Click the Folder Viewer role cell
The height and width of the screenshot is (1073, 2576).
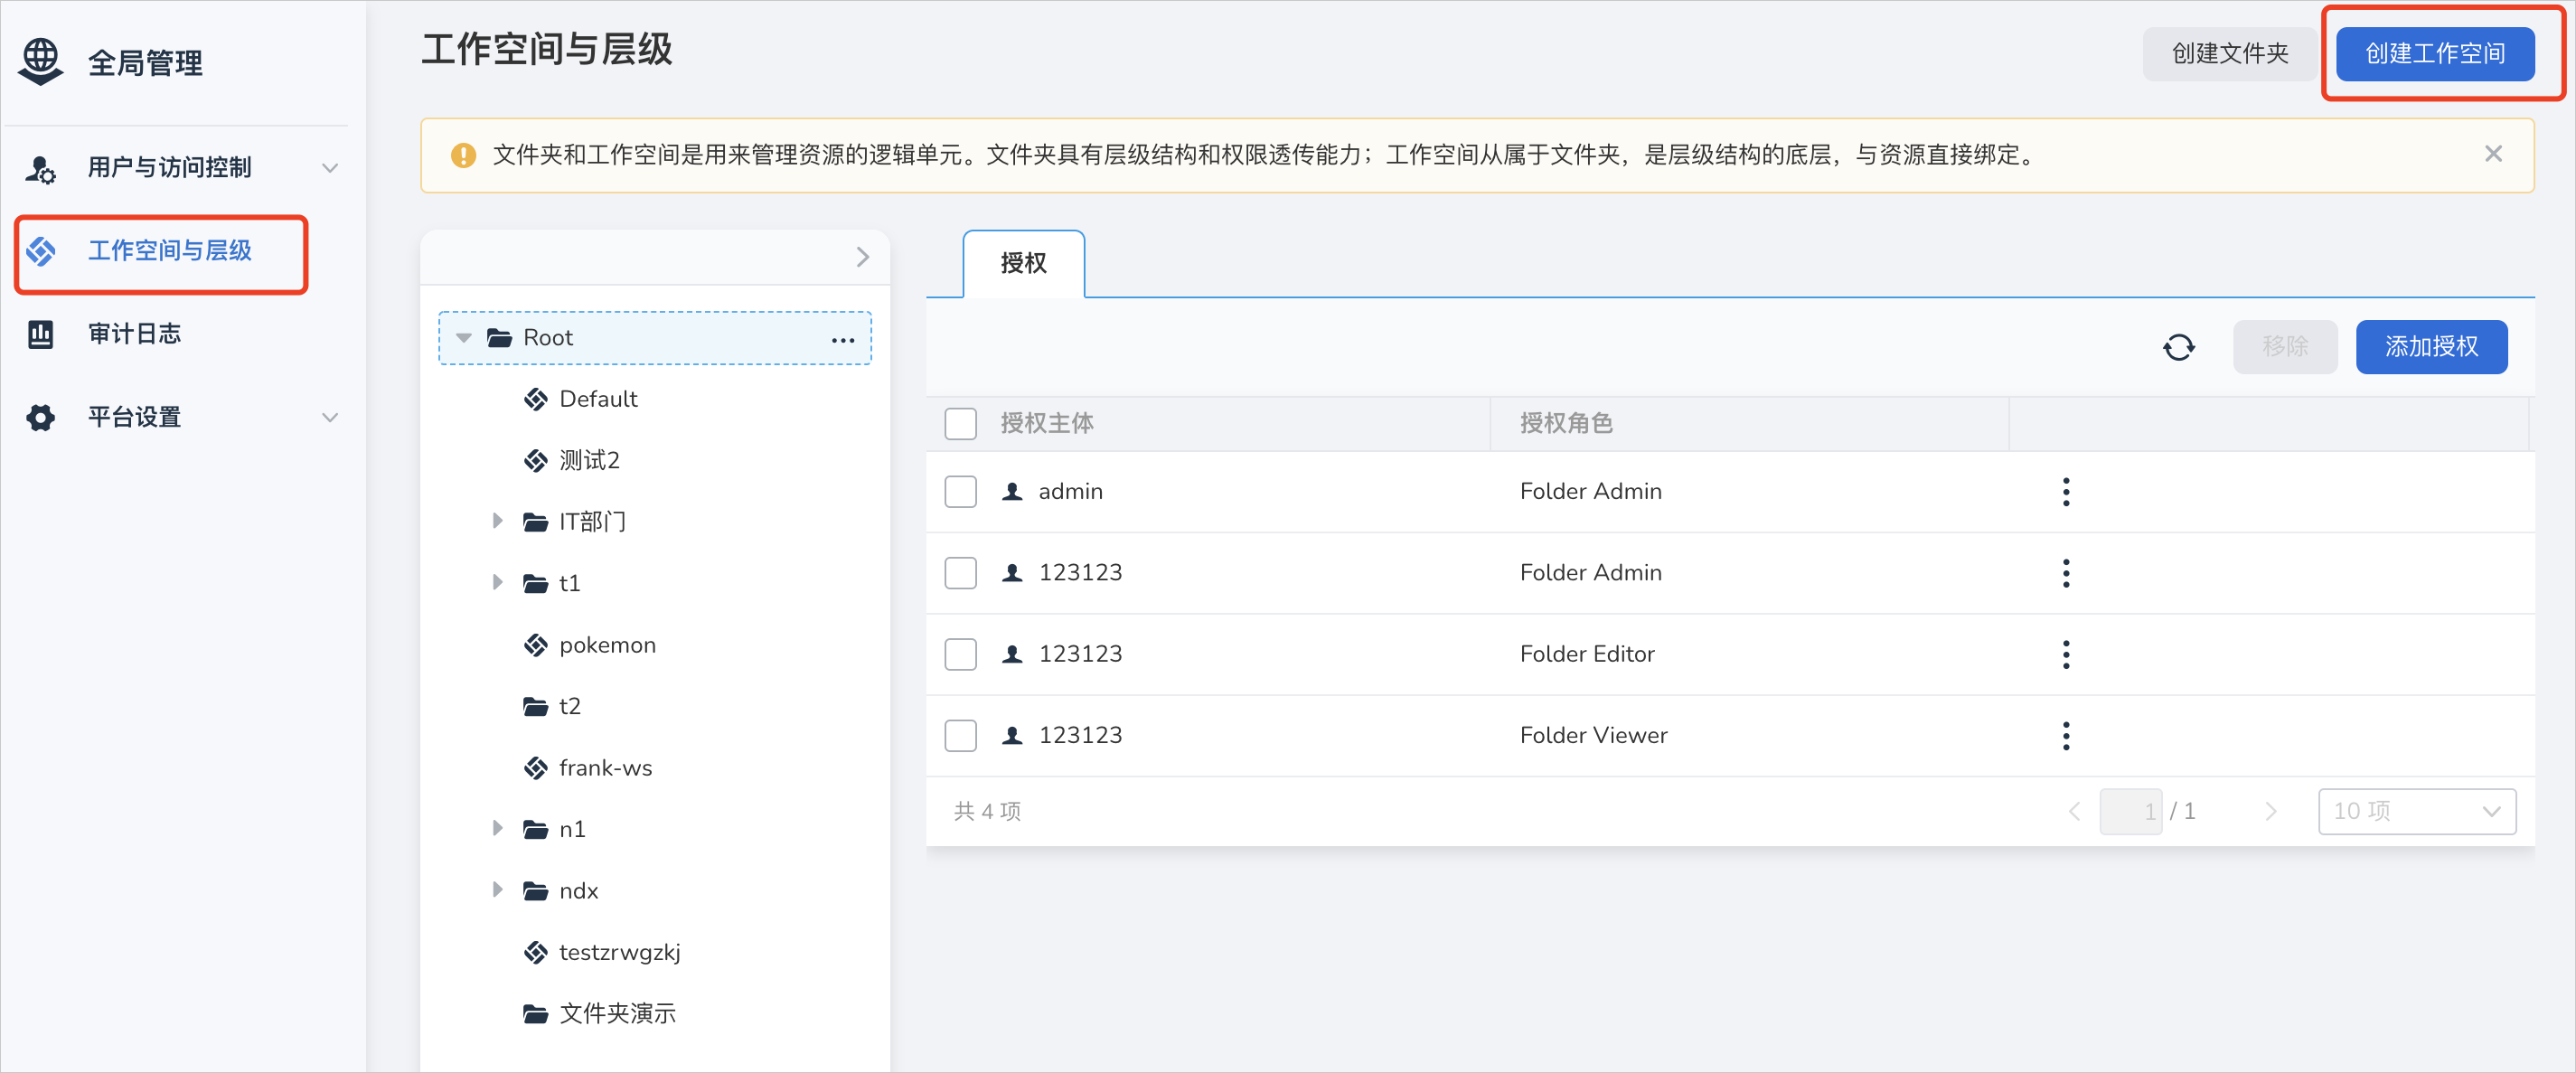(1593, 736)
